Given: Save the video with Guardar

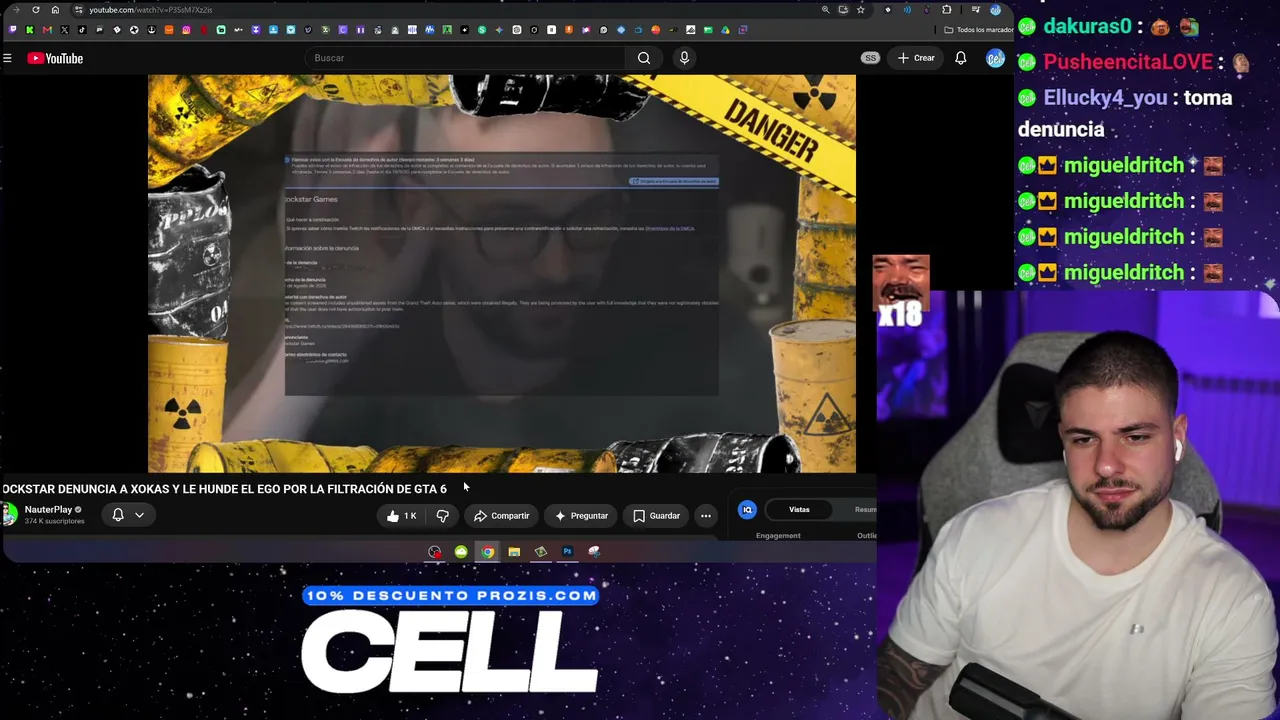Looking at the screenshot, I should (x=656, y=516).
